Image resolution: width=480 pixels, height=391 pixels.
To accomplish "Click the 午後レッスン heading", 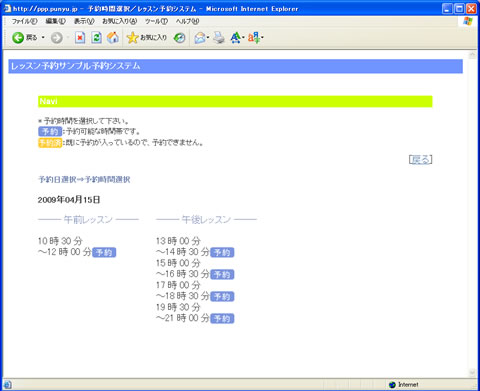I will (x=206, y=219).
